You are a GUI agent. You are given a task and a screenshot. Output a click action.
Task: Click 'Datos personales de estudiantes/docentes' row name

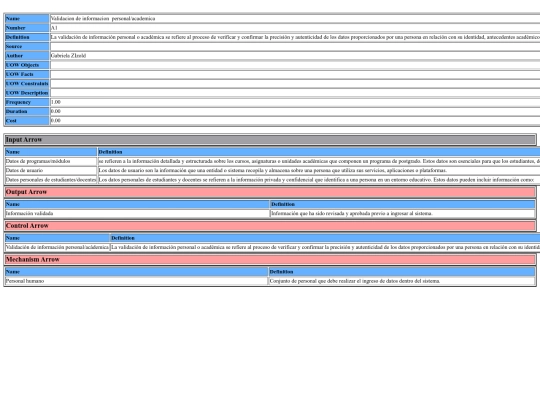tap(51, 180)
